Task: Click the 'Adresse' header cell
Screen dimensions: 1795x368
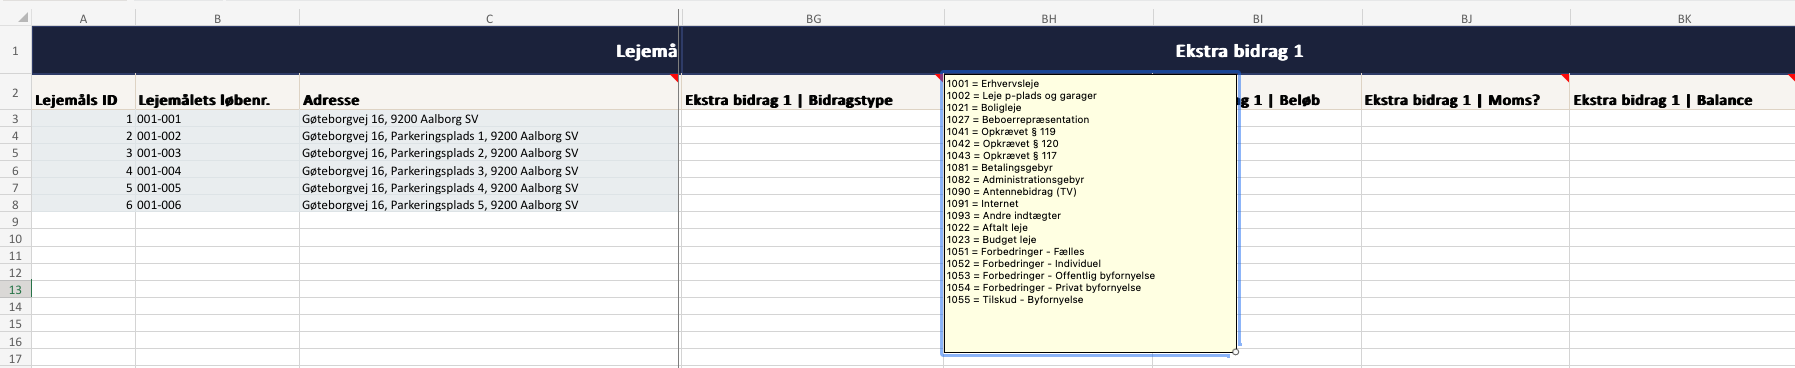Action: (489, 92)
